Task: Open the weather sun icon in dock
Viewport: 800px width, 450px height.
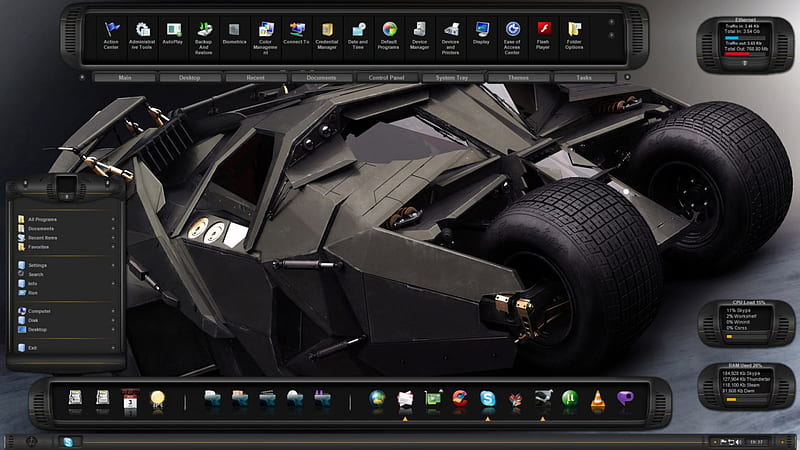Action: (x=158, y=399)
